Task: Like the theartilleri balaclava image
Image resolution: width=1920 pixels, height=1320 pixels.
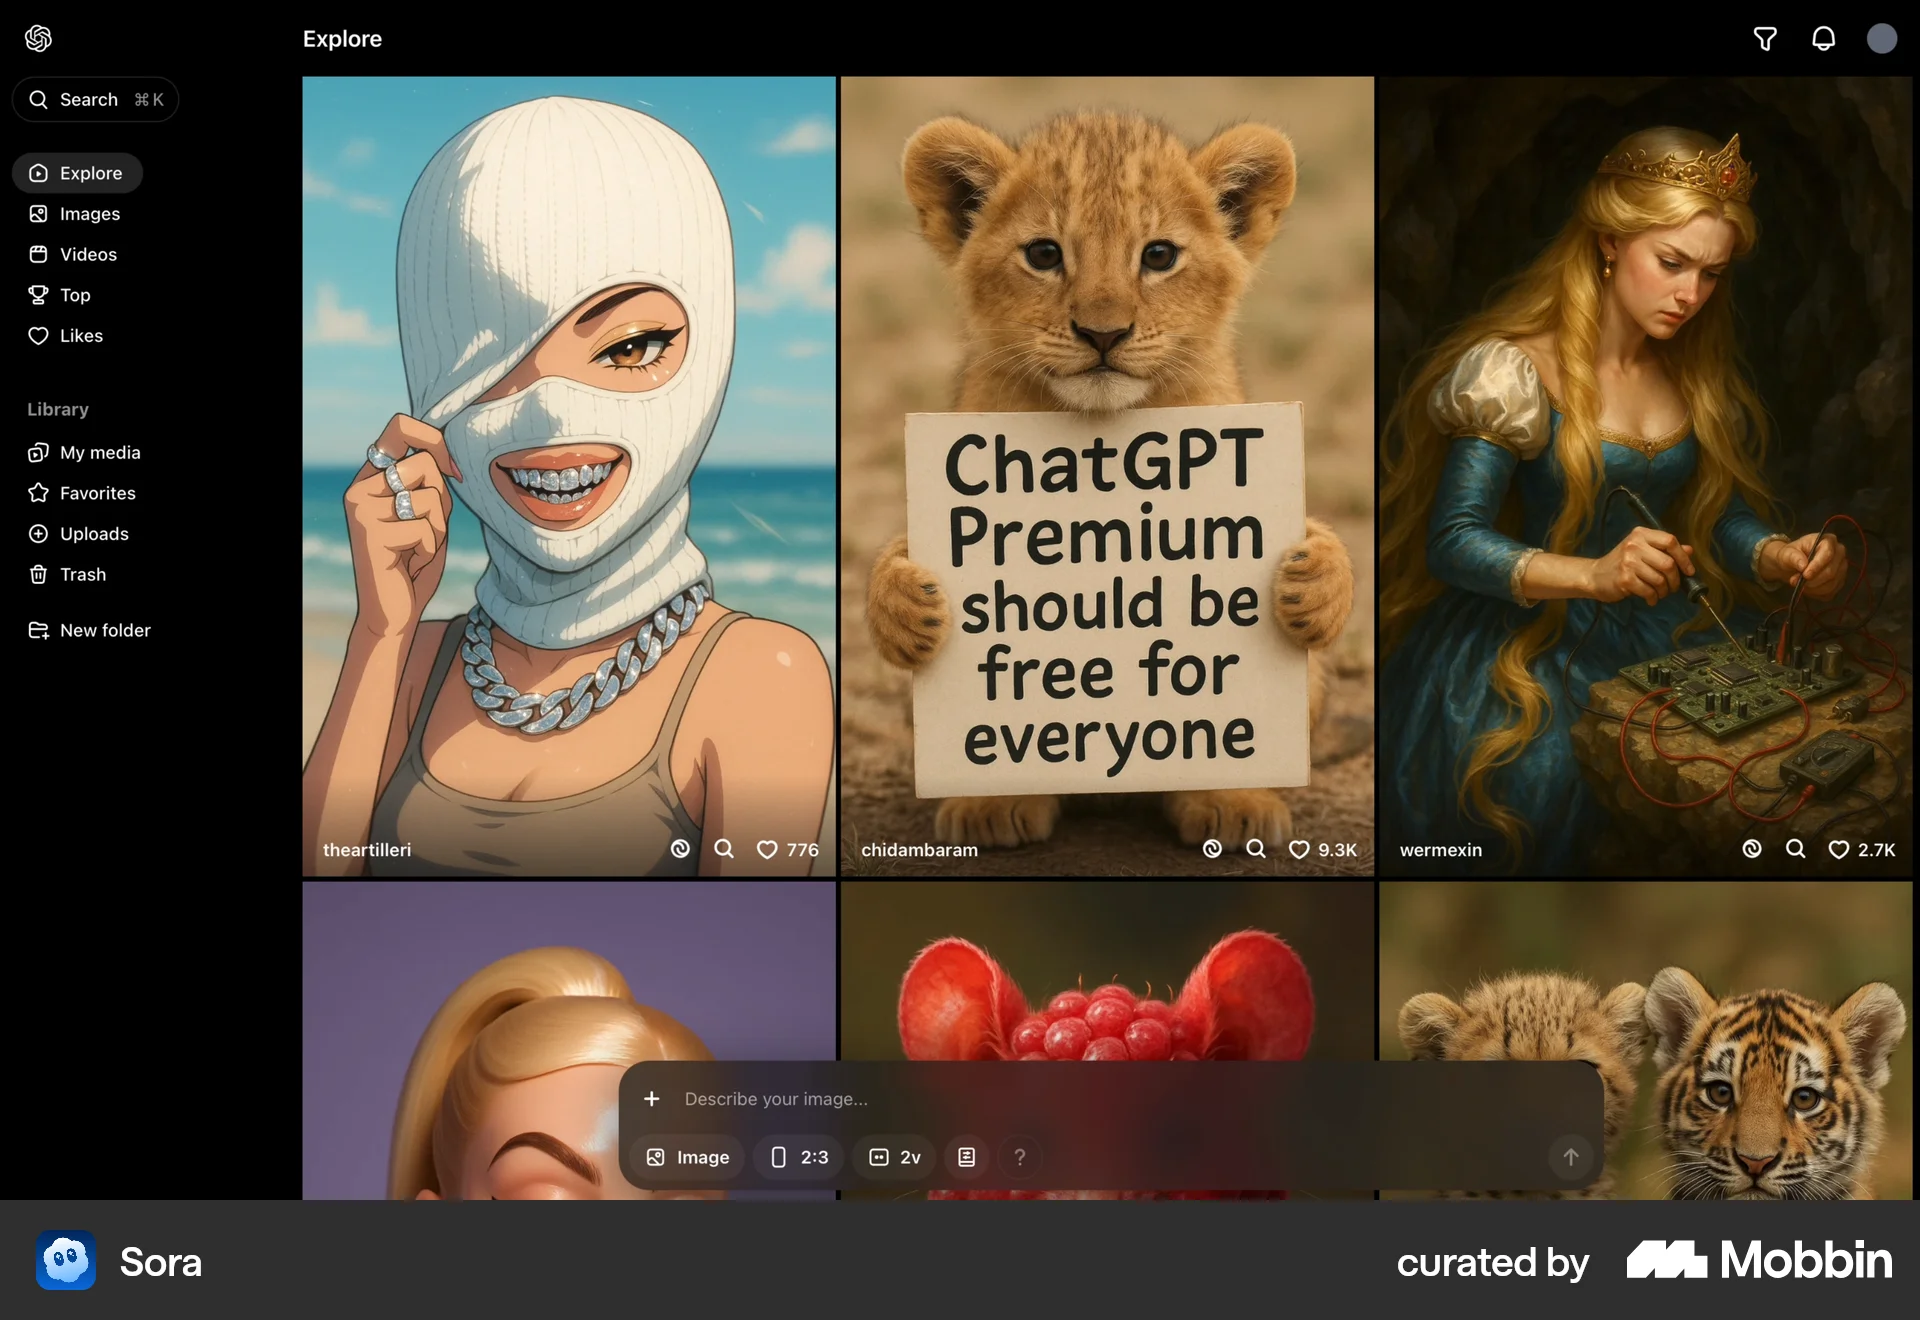Action: (767, 850)
